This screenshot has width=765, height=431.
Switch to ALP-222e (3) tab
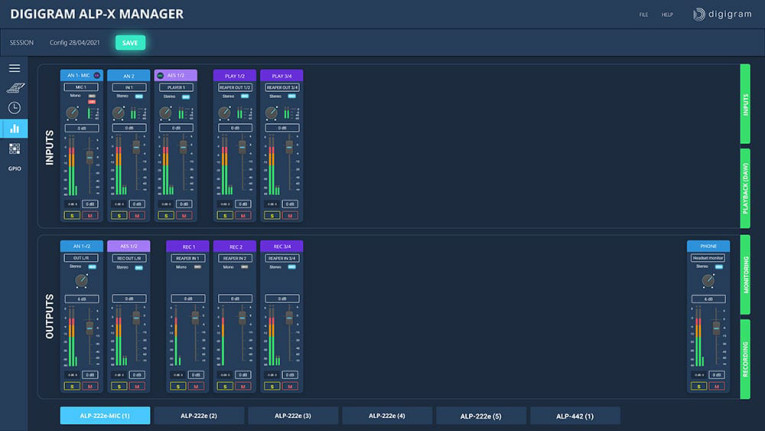coord(293,416)
